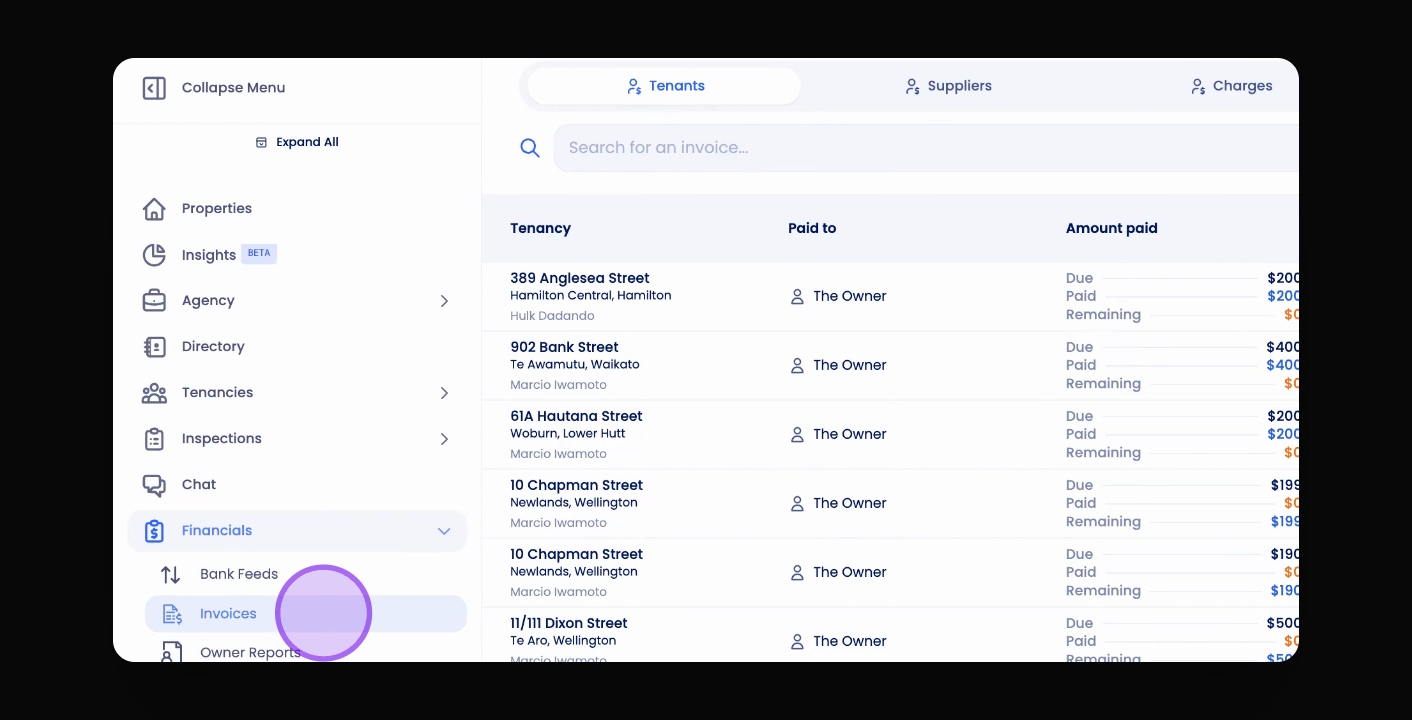Expand the Agency submenu chevron
Screen dimensions: 1412x720
pos(444,301)
